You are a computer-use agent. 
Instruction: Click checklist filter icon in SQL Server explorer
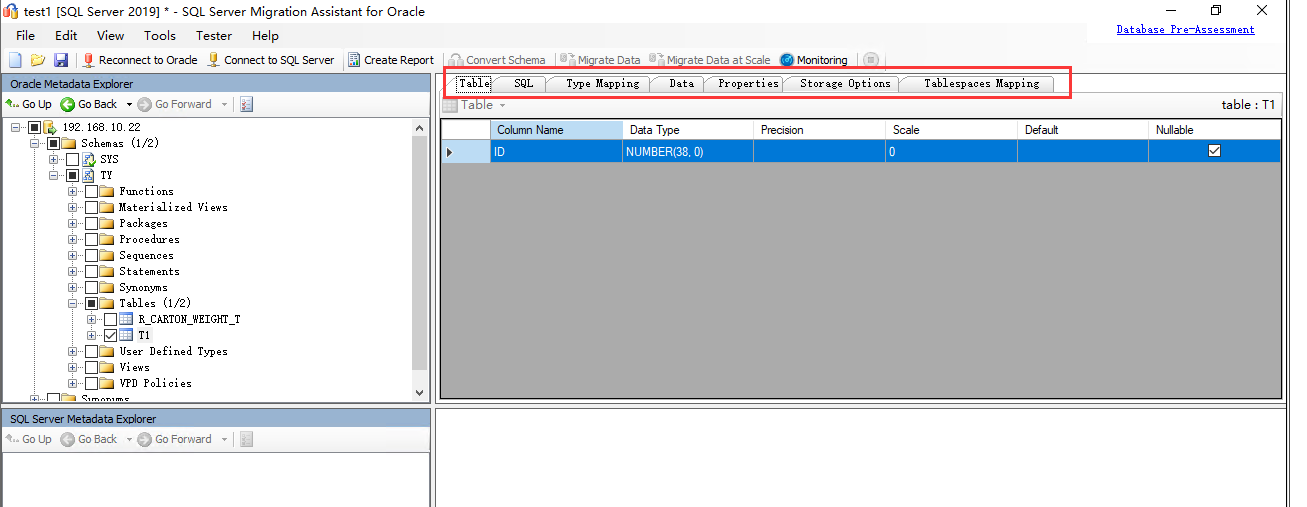pyautogui.click(x=247, y=439)
